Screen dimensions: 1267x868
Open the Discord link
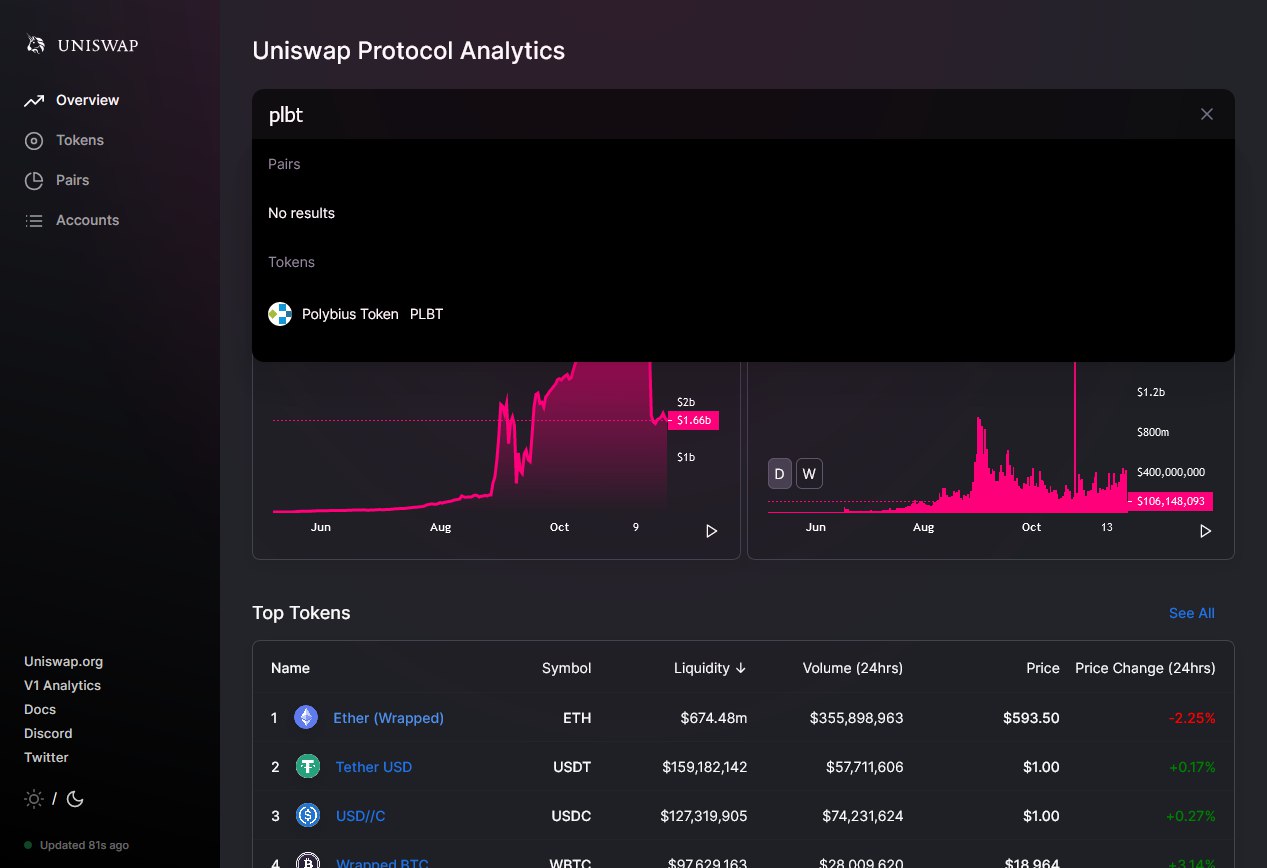[x=48, y=733]
